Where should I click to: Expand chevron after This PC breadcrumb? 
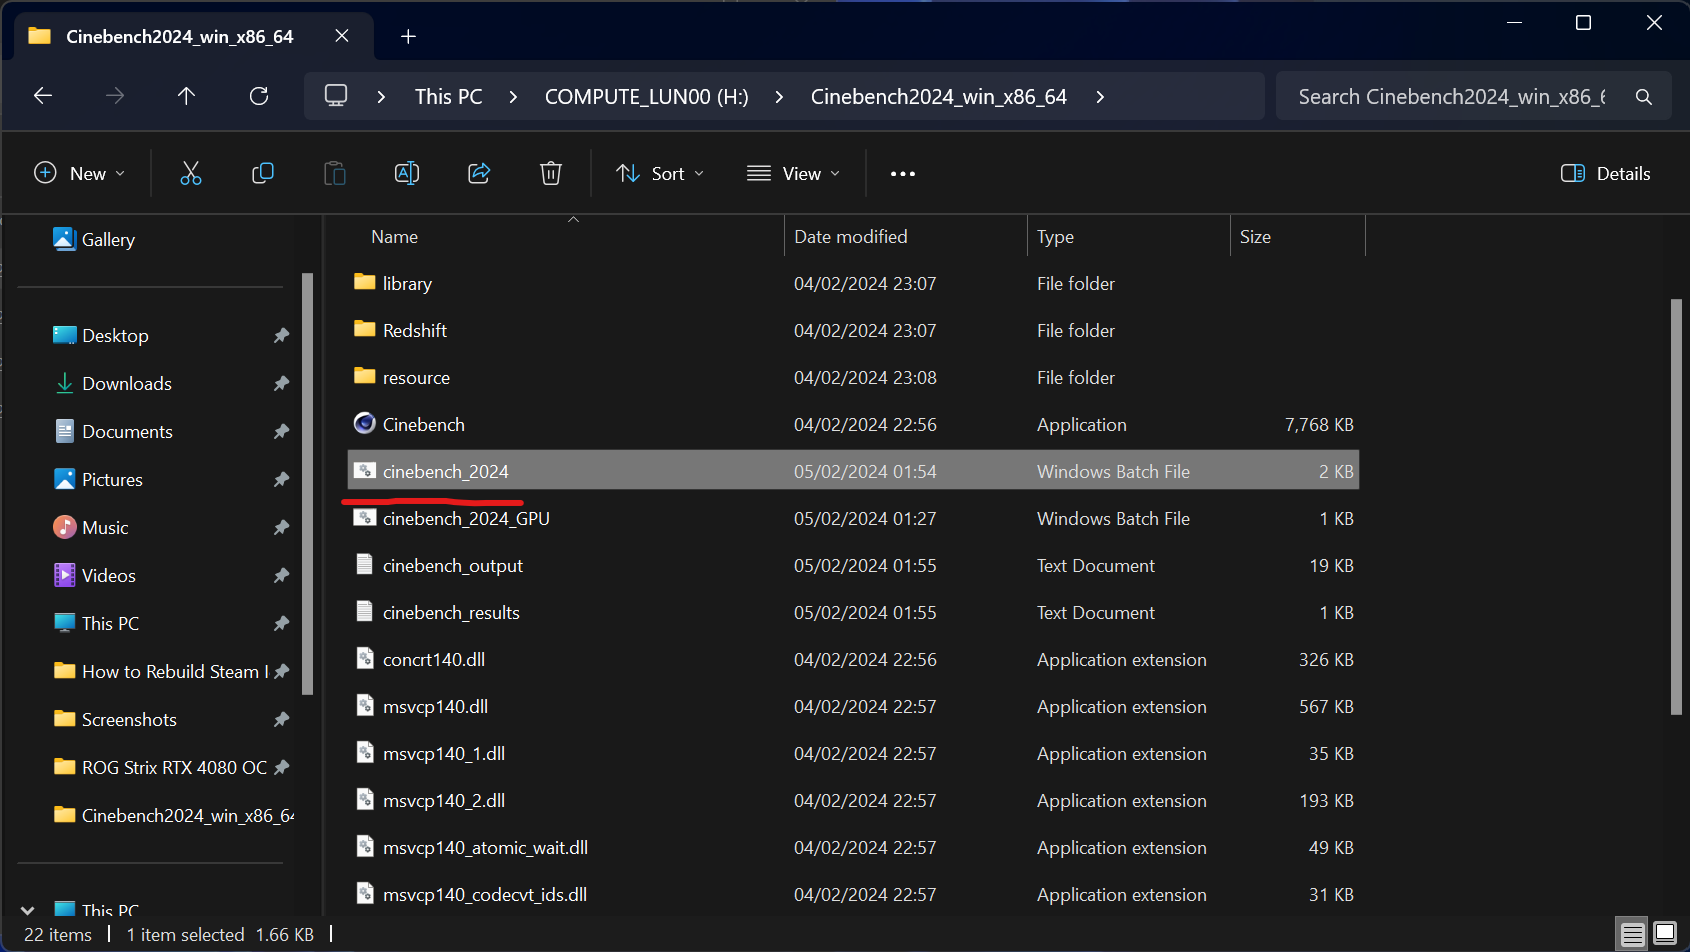point(513,97)
